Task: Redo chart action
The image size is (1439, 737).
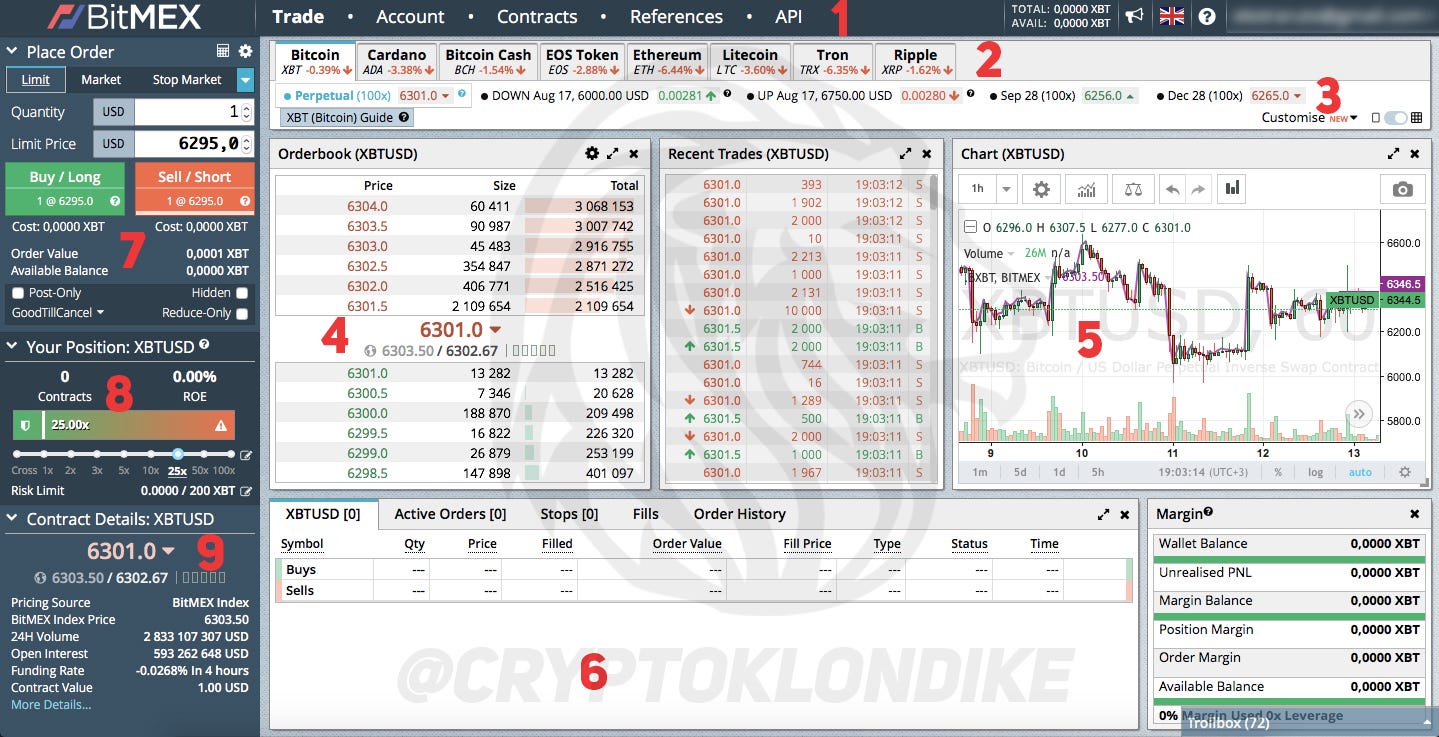Action: 1198,189
